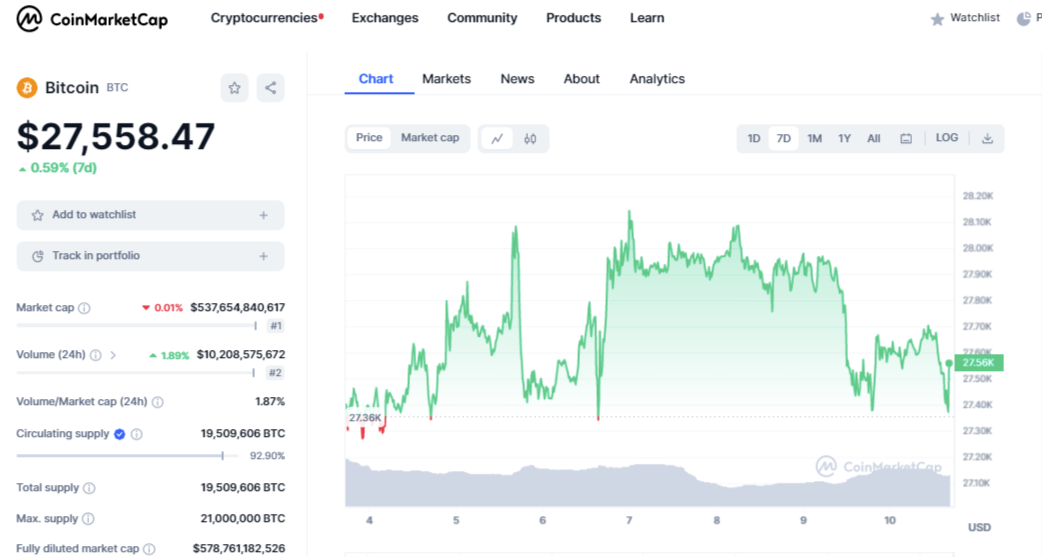Viewport: 1042px width, 557px height.
Task: Click the 27.56K current price label
Action: click(979, 363)
